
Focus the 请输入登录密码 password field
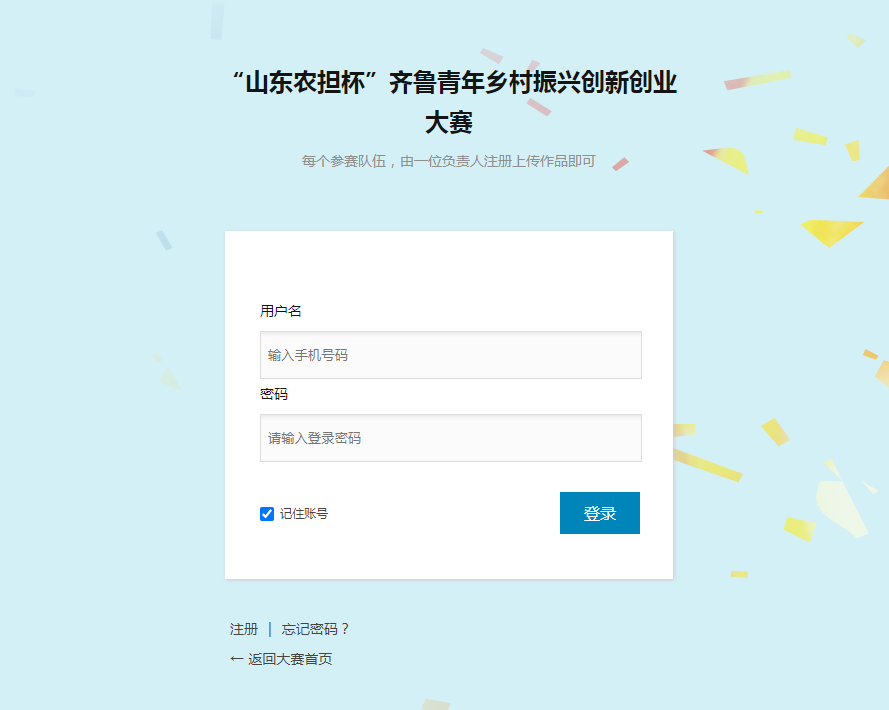click(451, 438)
